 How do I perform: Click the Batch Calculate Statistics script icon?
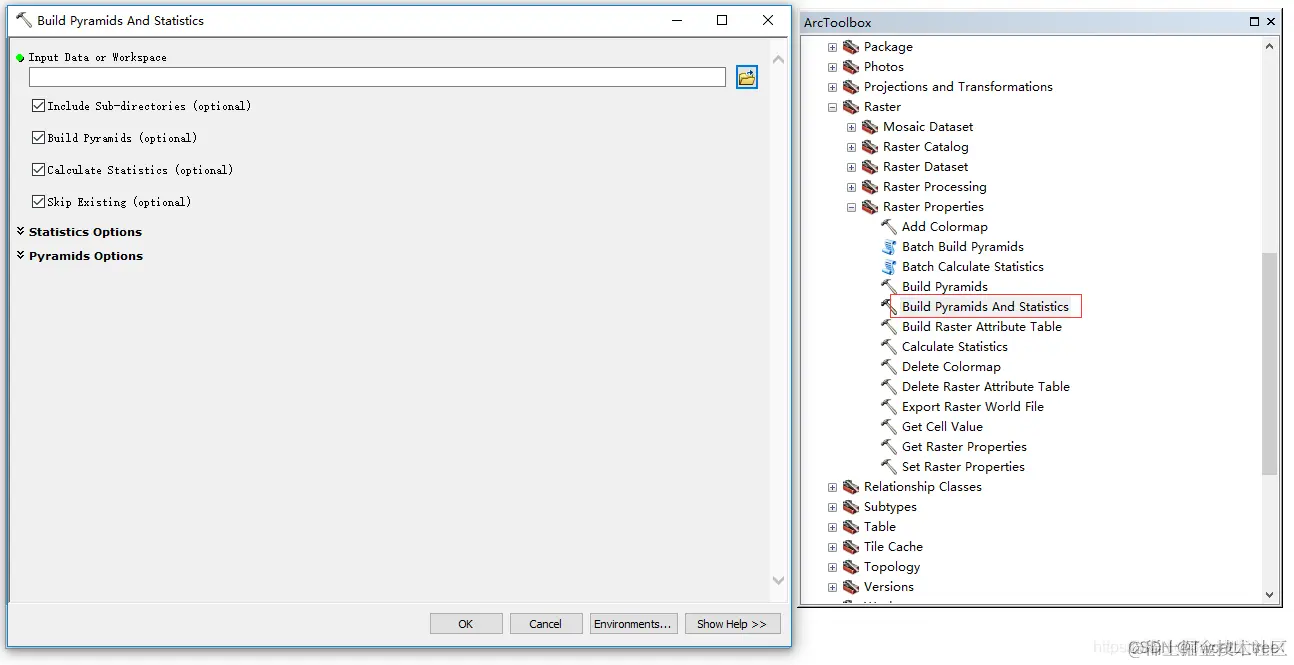tap(889, 267)
